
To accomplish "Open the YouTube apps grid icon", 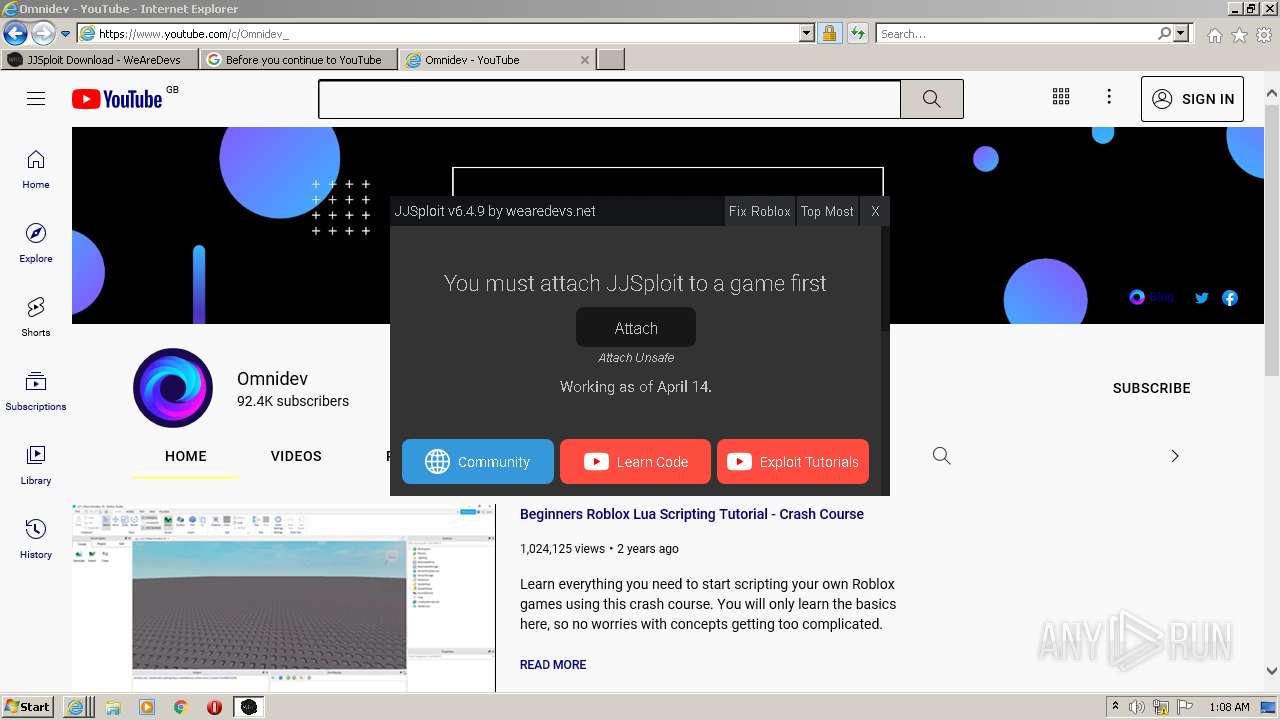I will point(1061,96).
